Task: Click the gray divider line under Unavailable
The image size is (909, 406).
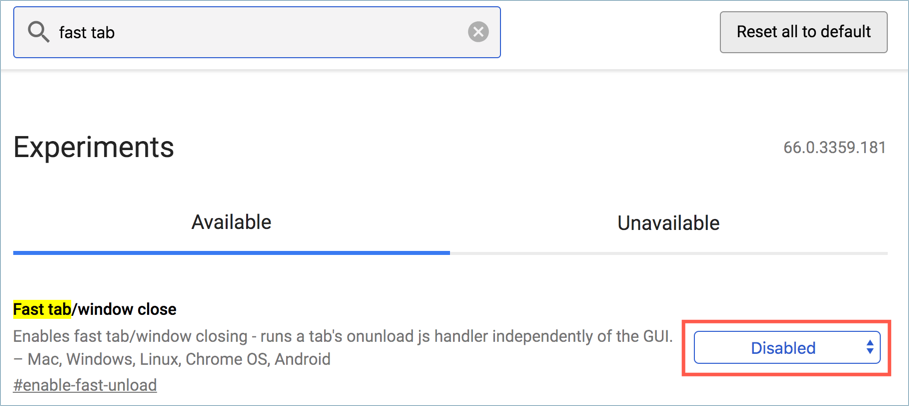Action: (668, 253)
